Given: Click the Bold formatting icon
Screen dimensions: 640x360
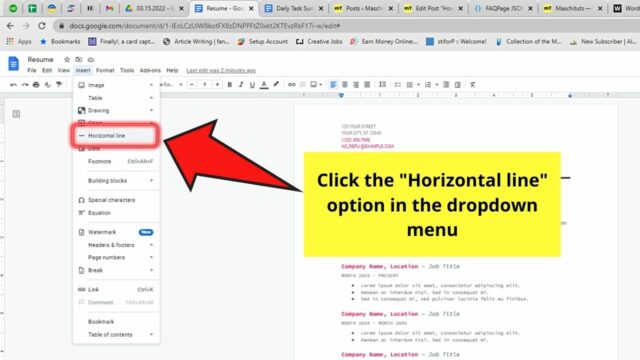Looking at the screenshot, I should [230, 84].
